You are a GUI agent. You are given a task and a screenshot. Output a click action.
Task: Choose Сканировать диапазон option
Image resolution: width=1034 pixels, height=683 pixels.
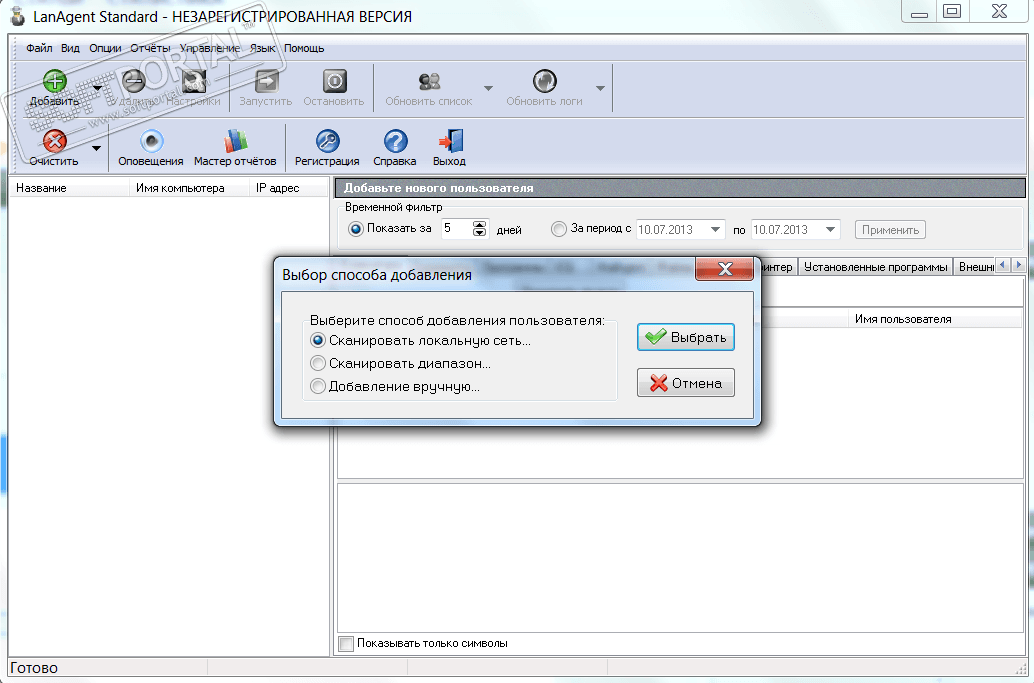pyautogui.click(x=318, y=363)
